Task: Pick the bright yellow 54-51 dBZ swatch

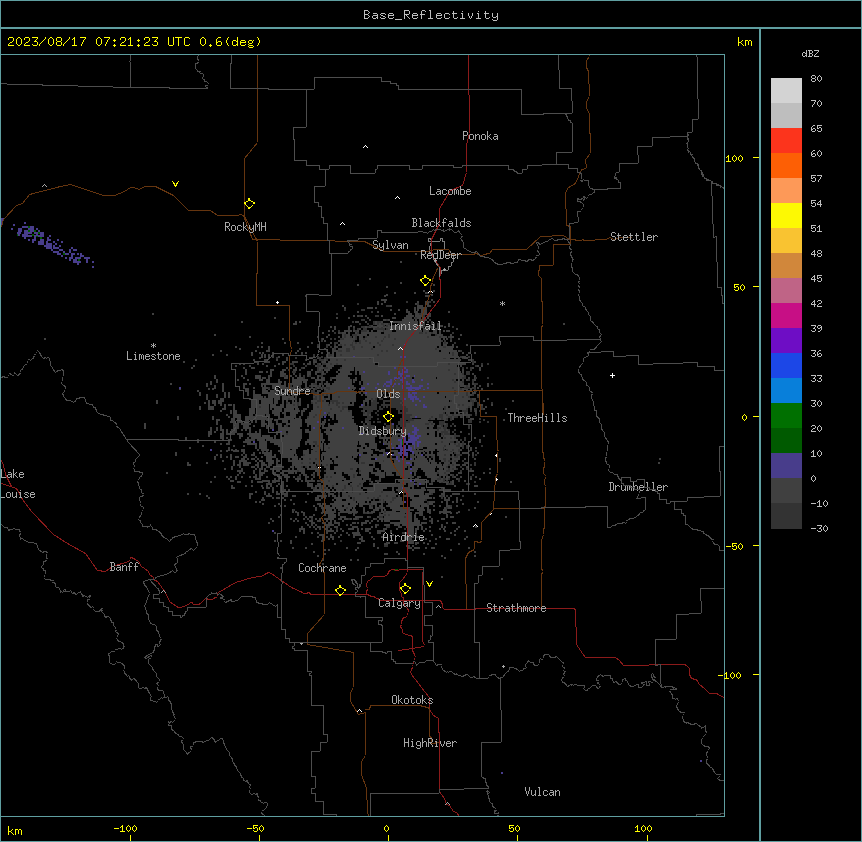Action: 786,215
